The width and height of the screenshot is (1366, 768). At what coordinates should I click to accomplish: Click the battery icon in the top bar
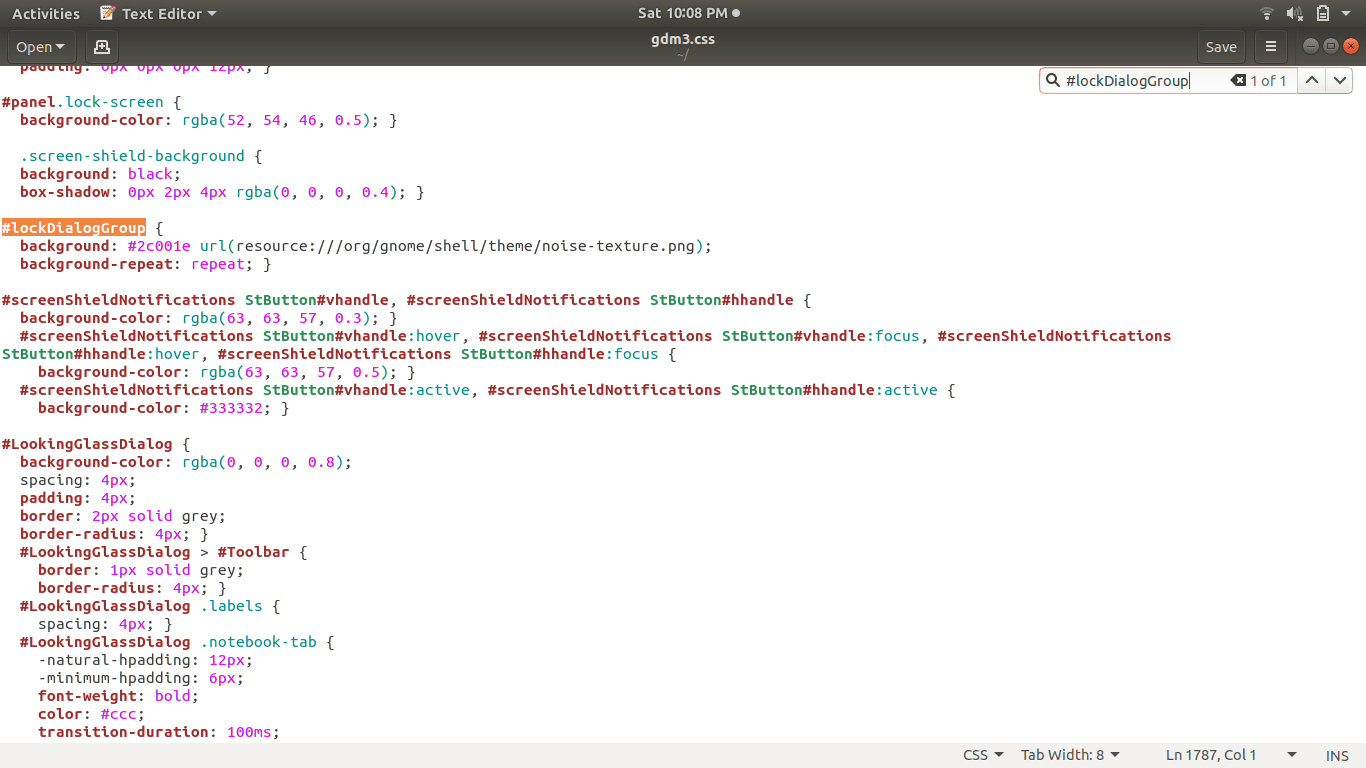pos(1322,13)
